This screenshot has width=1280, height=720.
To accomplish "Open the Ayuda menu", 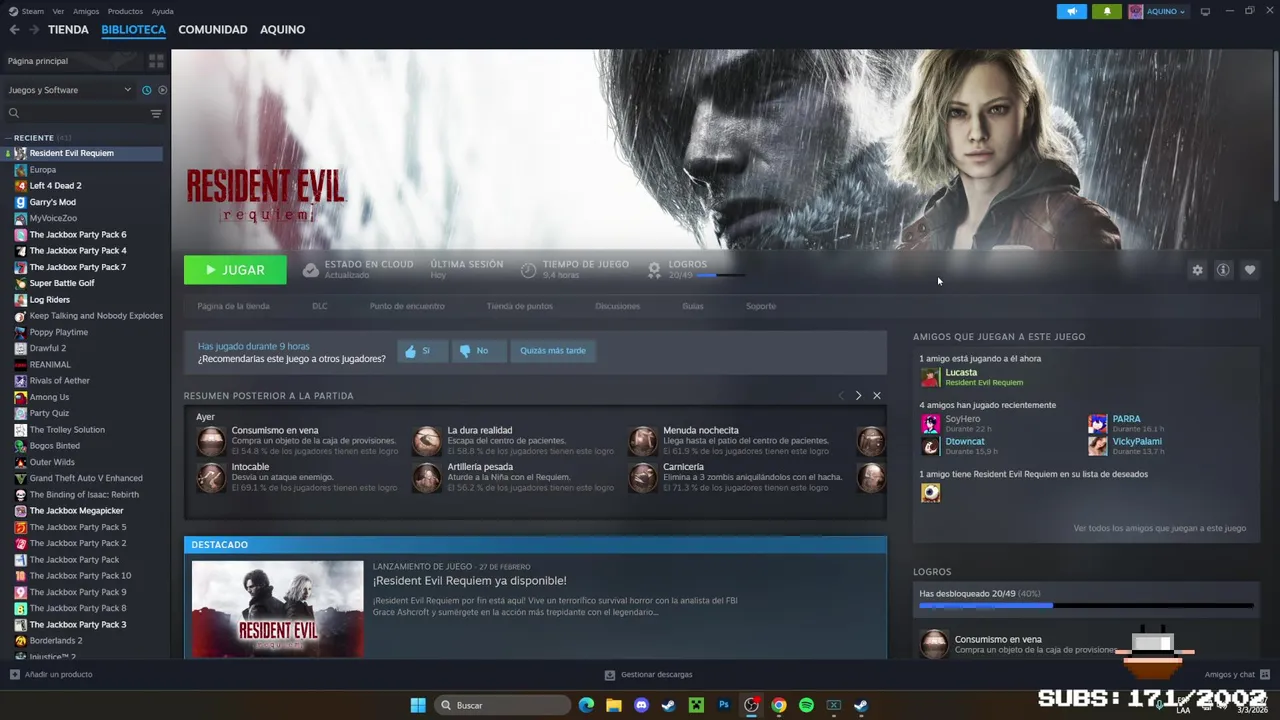I will coord(162,11).
